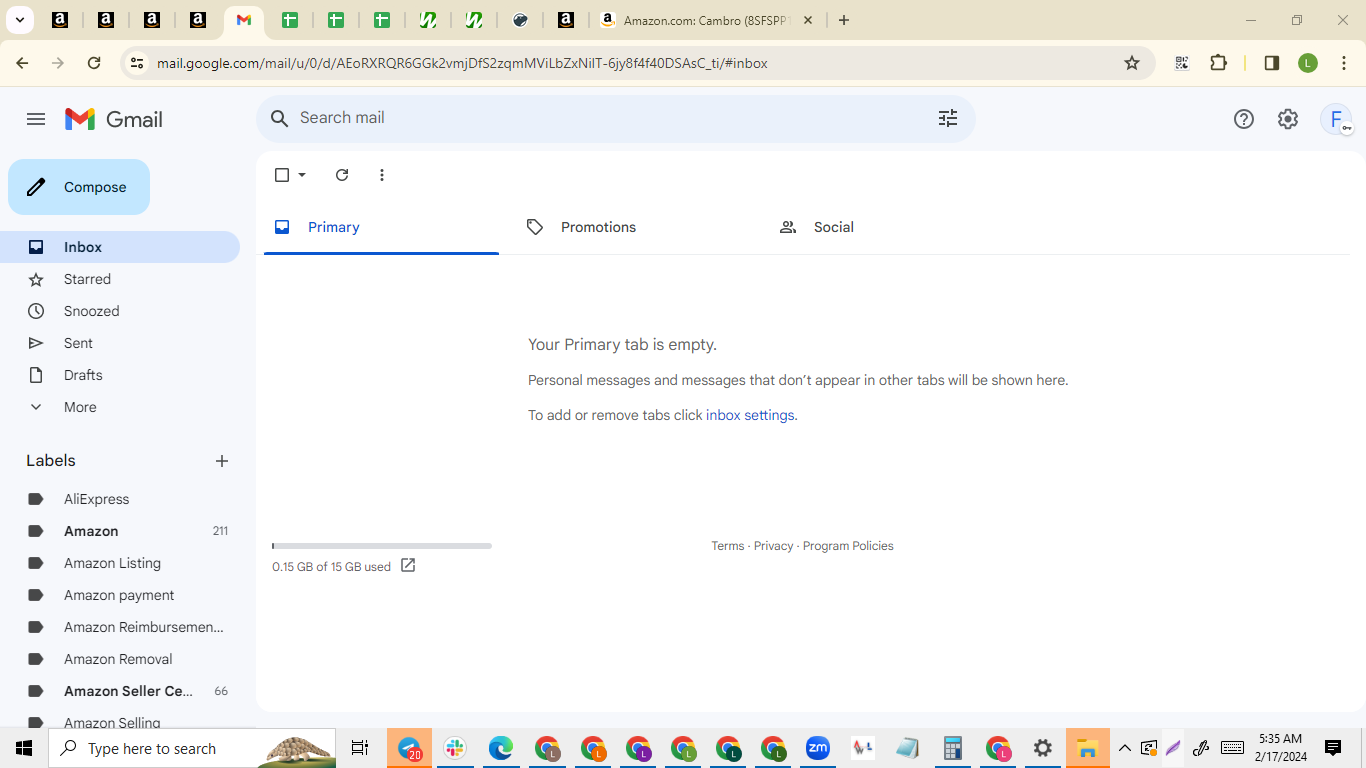Open the Starred folder

(120, 279)
